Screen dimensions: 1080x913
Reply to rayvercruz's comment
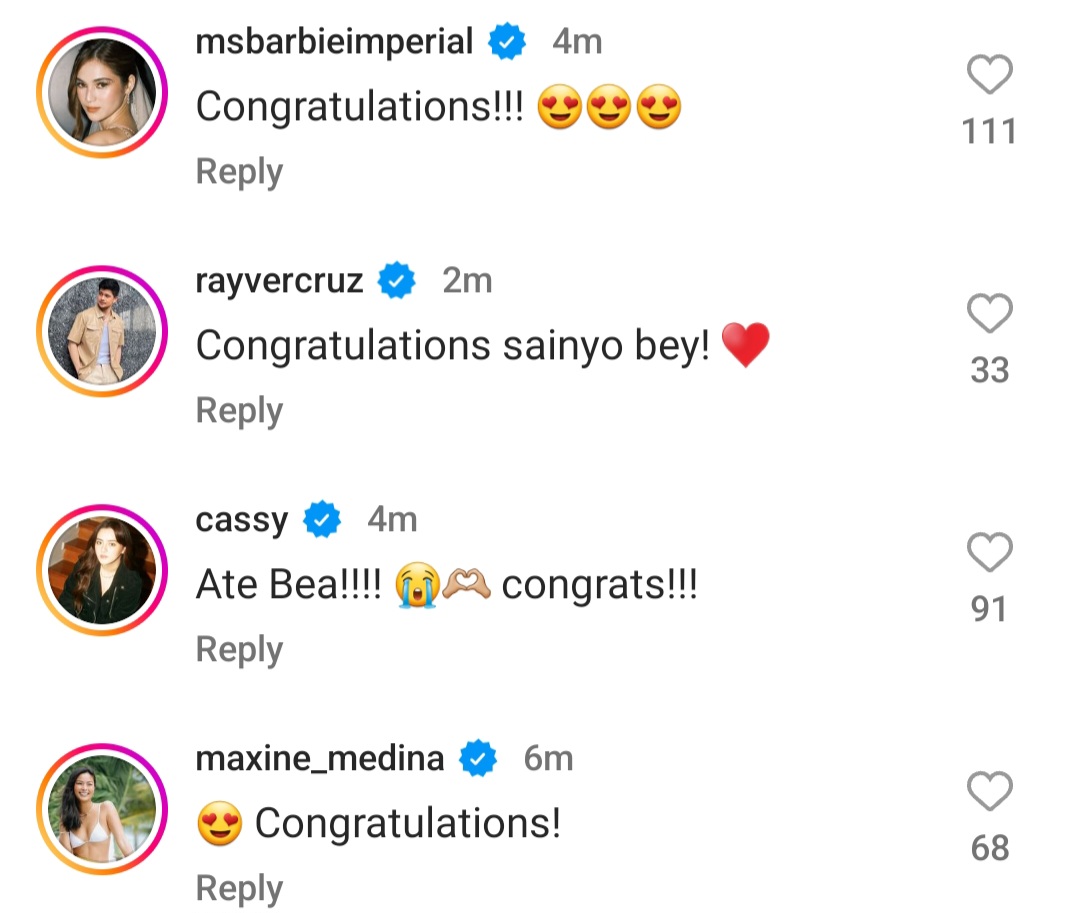pos(238,409)
